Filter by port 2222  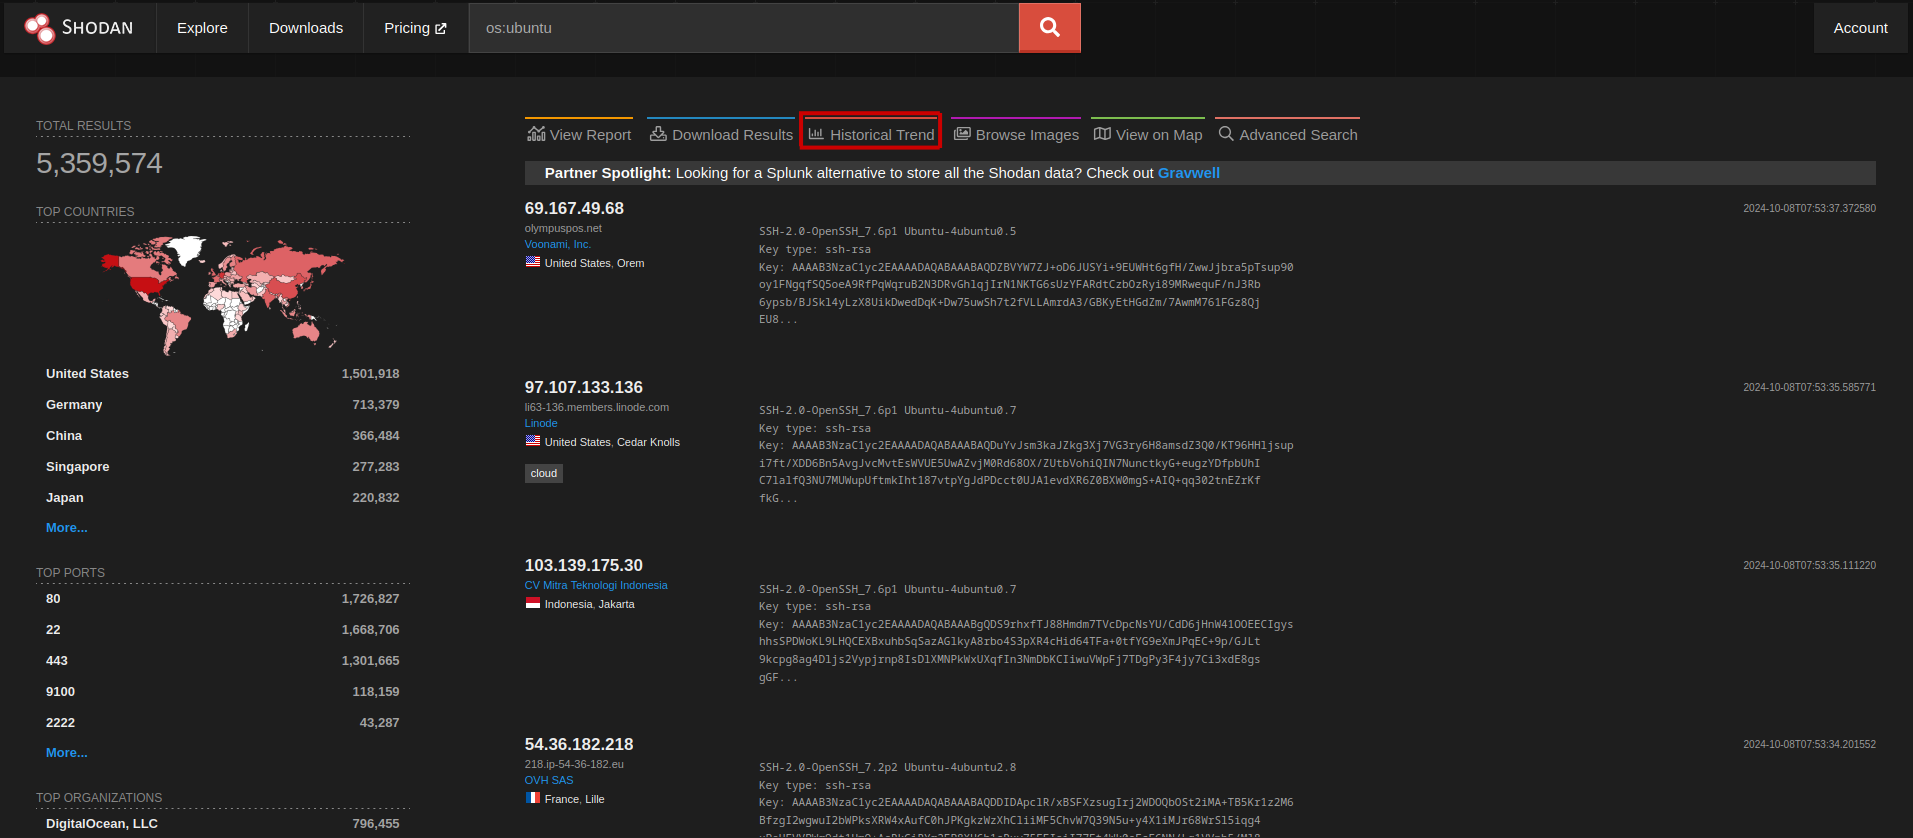tap(60, 723)
